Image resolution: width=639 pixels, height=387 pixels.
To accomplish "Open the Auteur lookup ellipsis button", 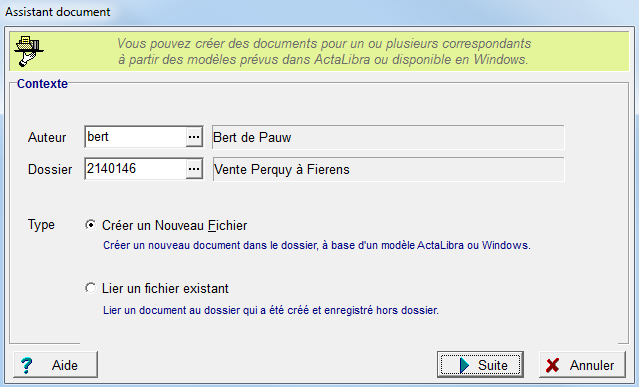I will pos(194,137).
